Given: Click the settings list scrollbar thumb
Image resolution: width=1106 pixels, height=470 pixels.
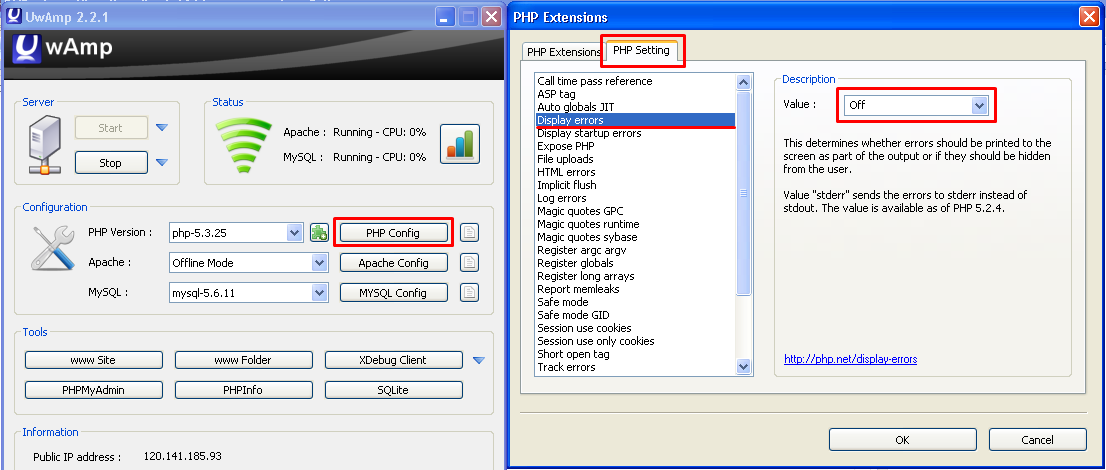Looking at the screenshot, I should 743,192.
